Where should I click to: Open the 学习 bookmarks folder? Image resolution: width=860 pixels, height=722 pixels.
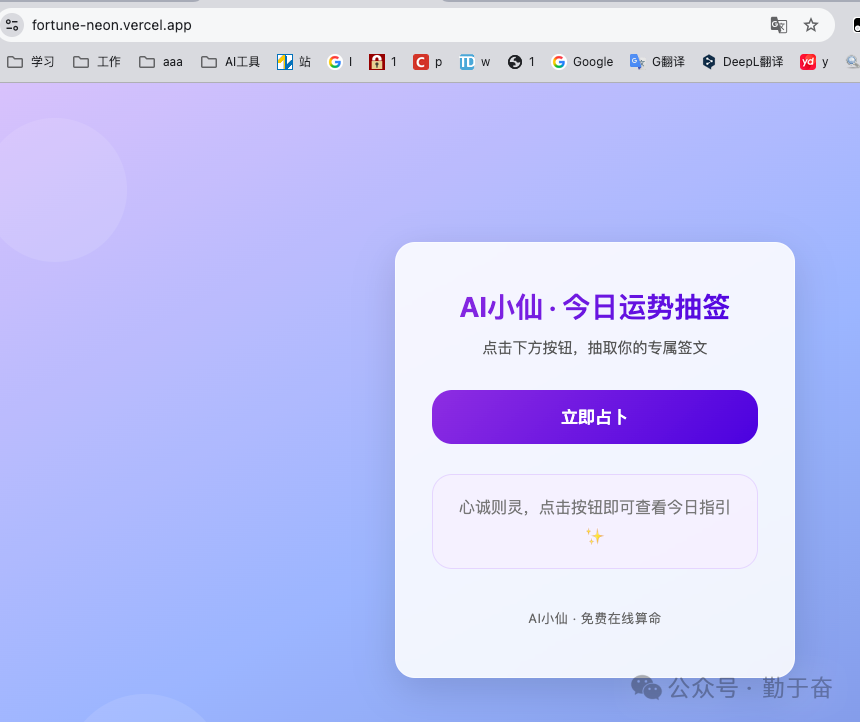[31, 62]
